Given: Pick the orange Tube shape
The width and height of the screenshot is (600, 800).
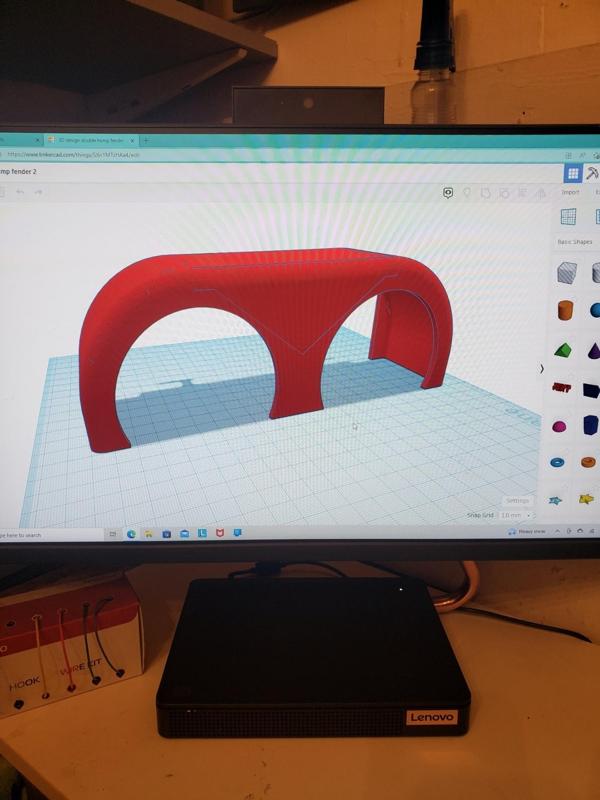Looking at the screenshot, I should pos(588,462).
